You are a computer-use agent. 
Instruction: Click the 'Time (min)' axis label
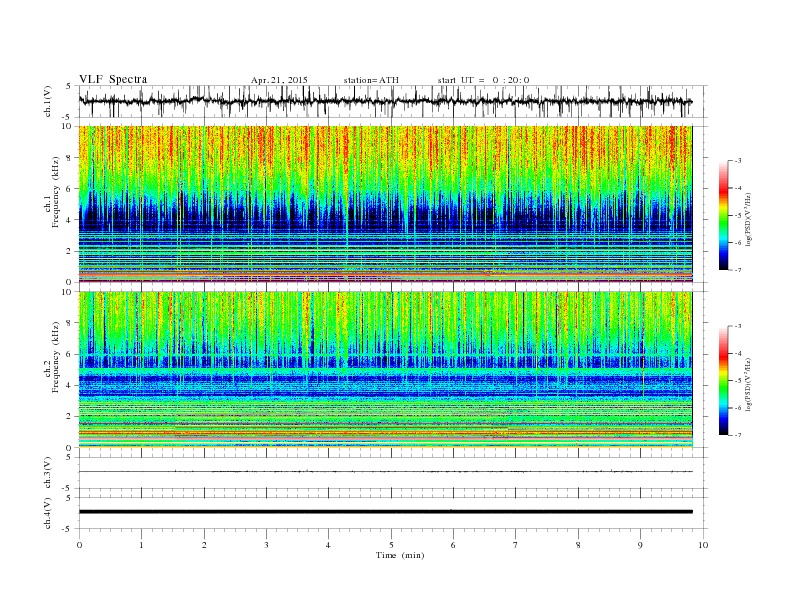400,555
